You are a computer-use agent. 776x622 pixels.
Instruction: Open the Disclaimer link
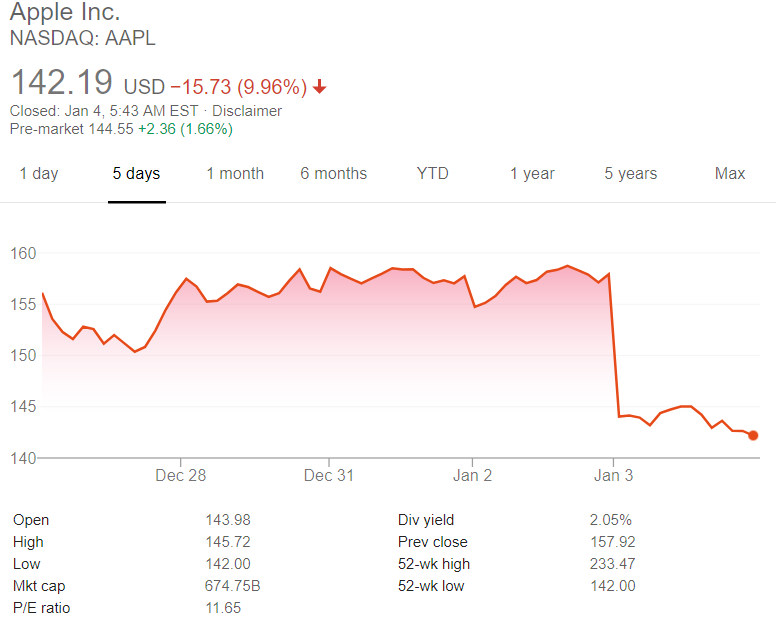point(247,111)
